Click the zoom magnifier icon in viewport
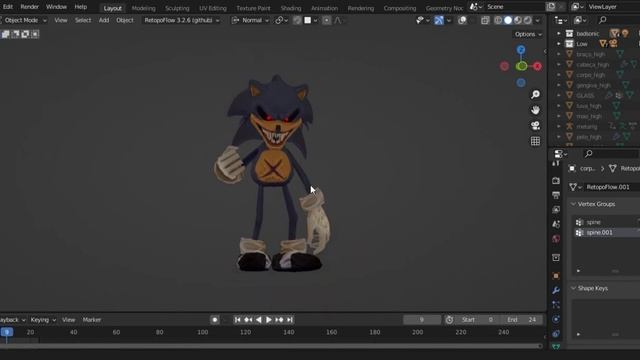The width and height of the screenshot is (640, 360). click(x=535, y=95)
